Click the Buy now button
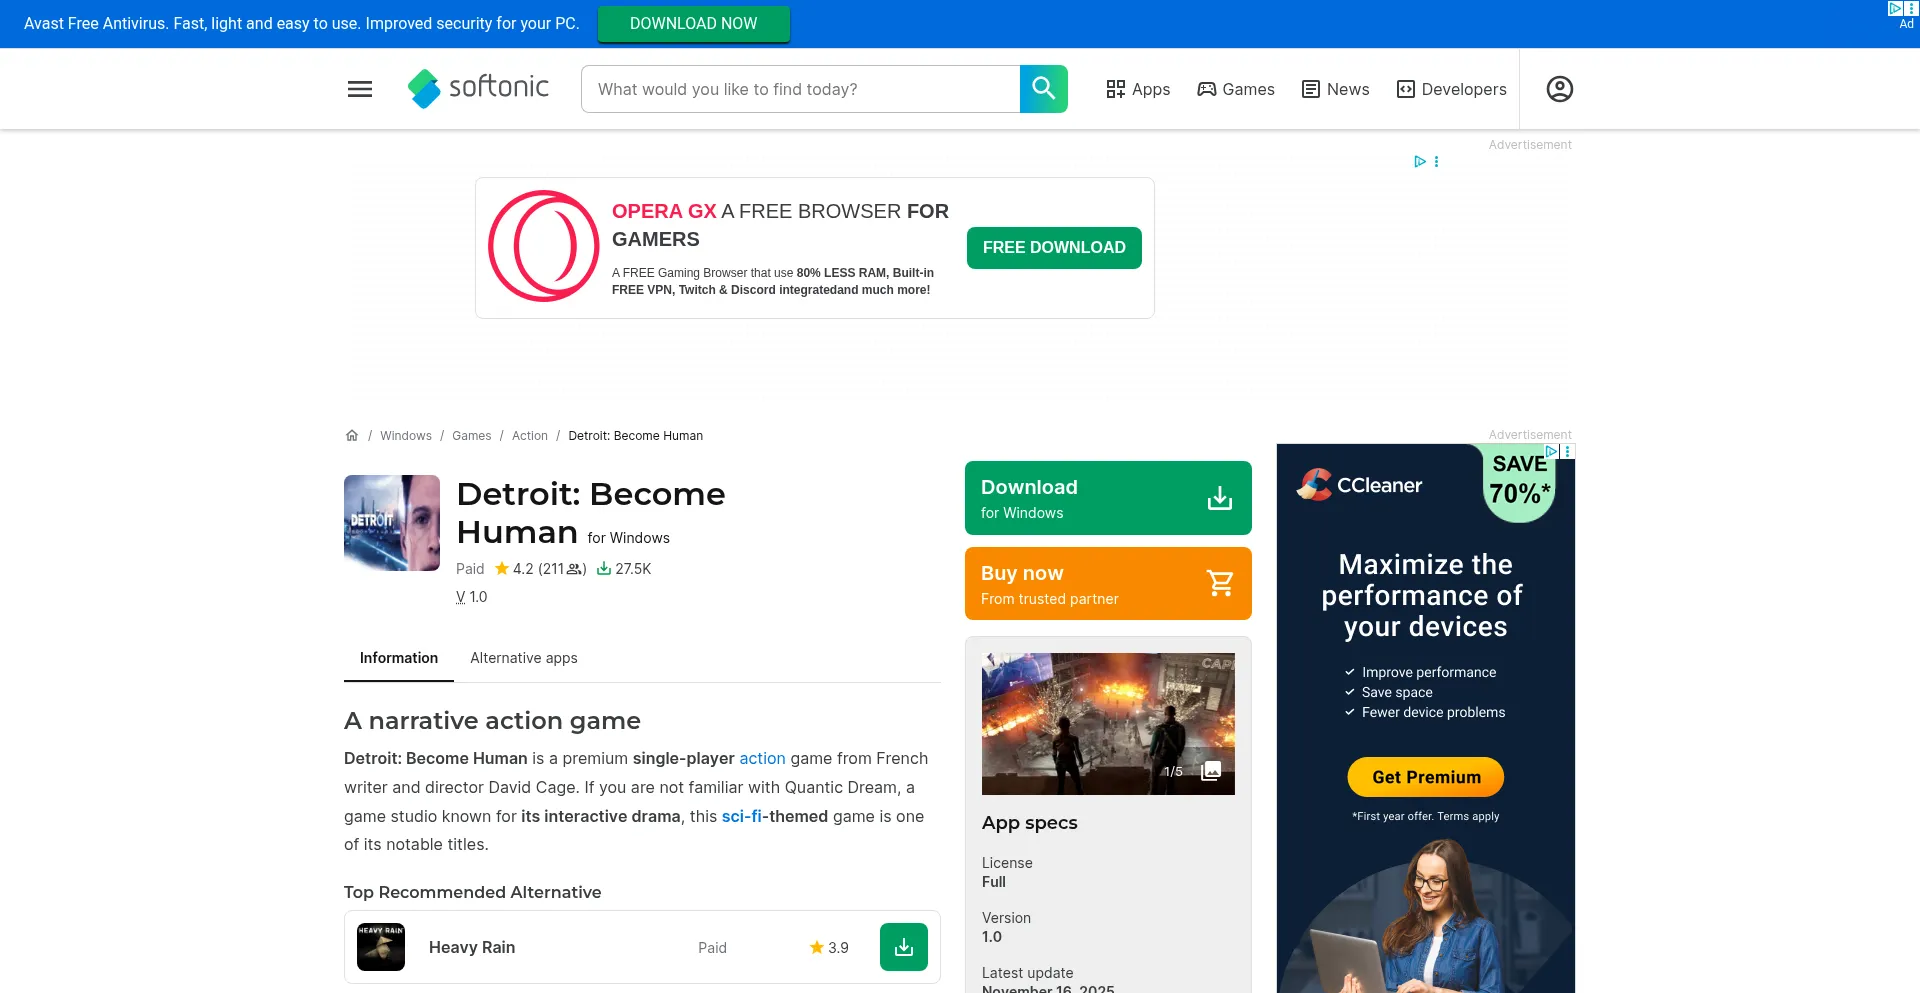The width and height of the screenshot is (1920, 993). tap(1108, 584)
